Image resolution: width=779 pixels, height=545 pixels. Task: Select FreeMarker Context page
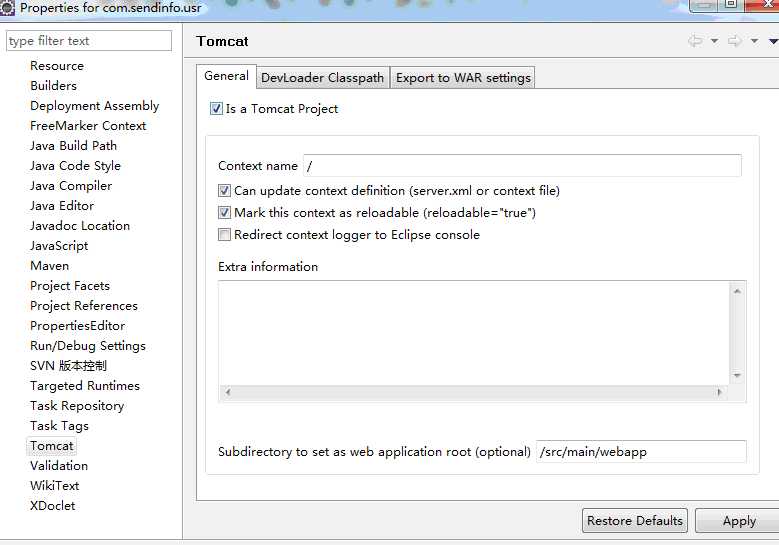[88, 126]
